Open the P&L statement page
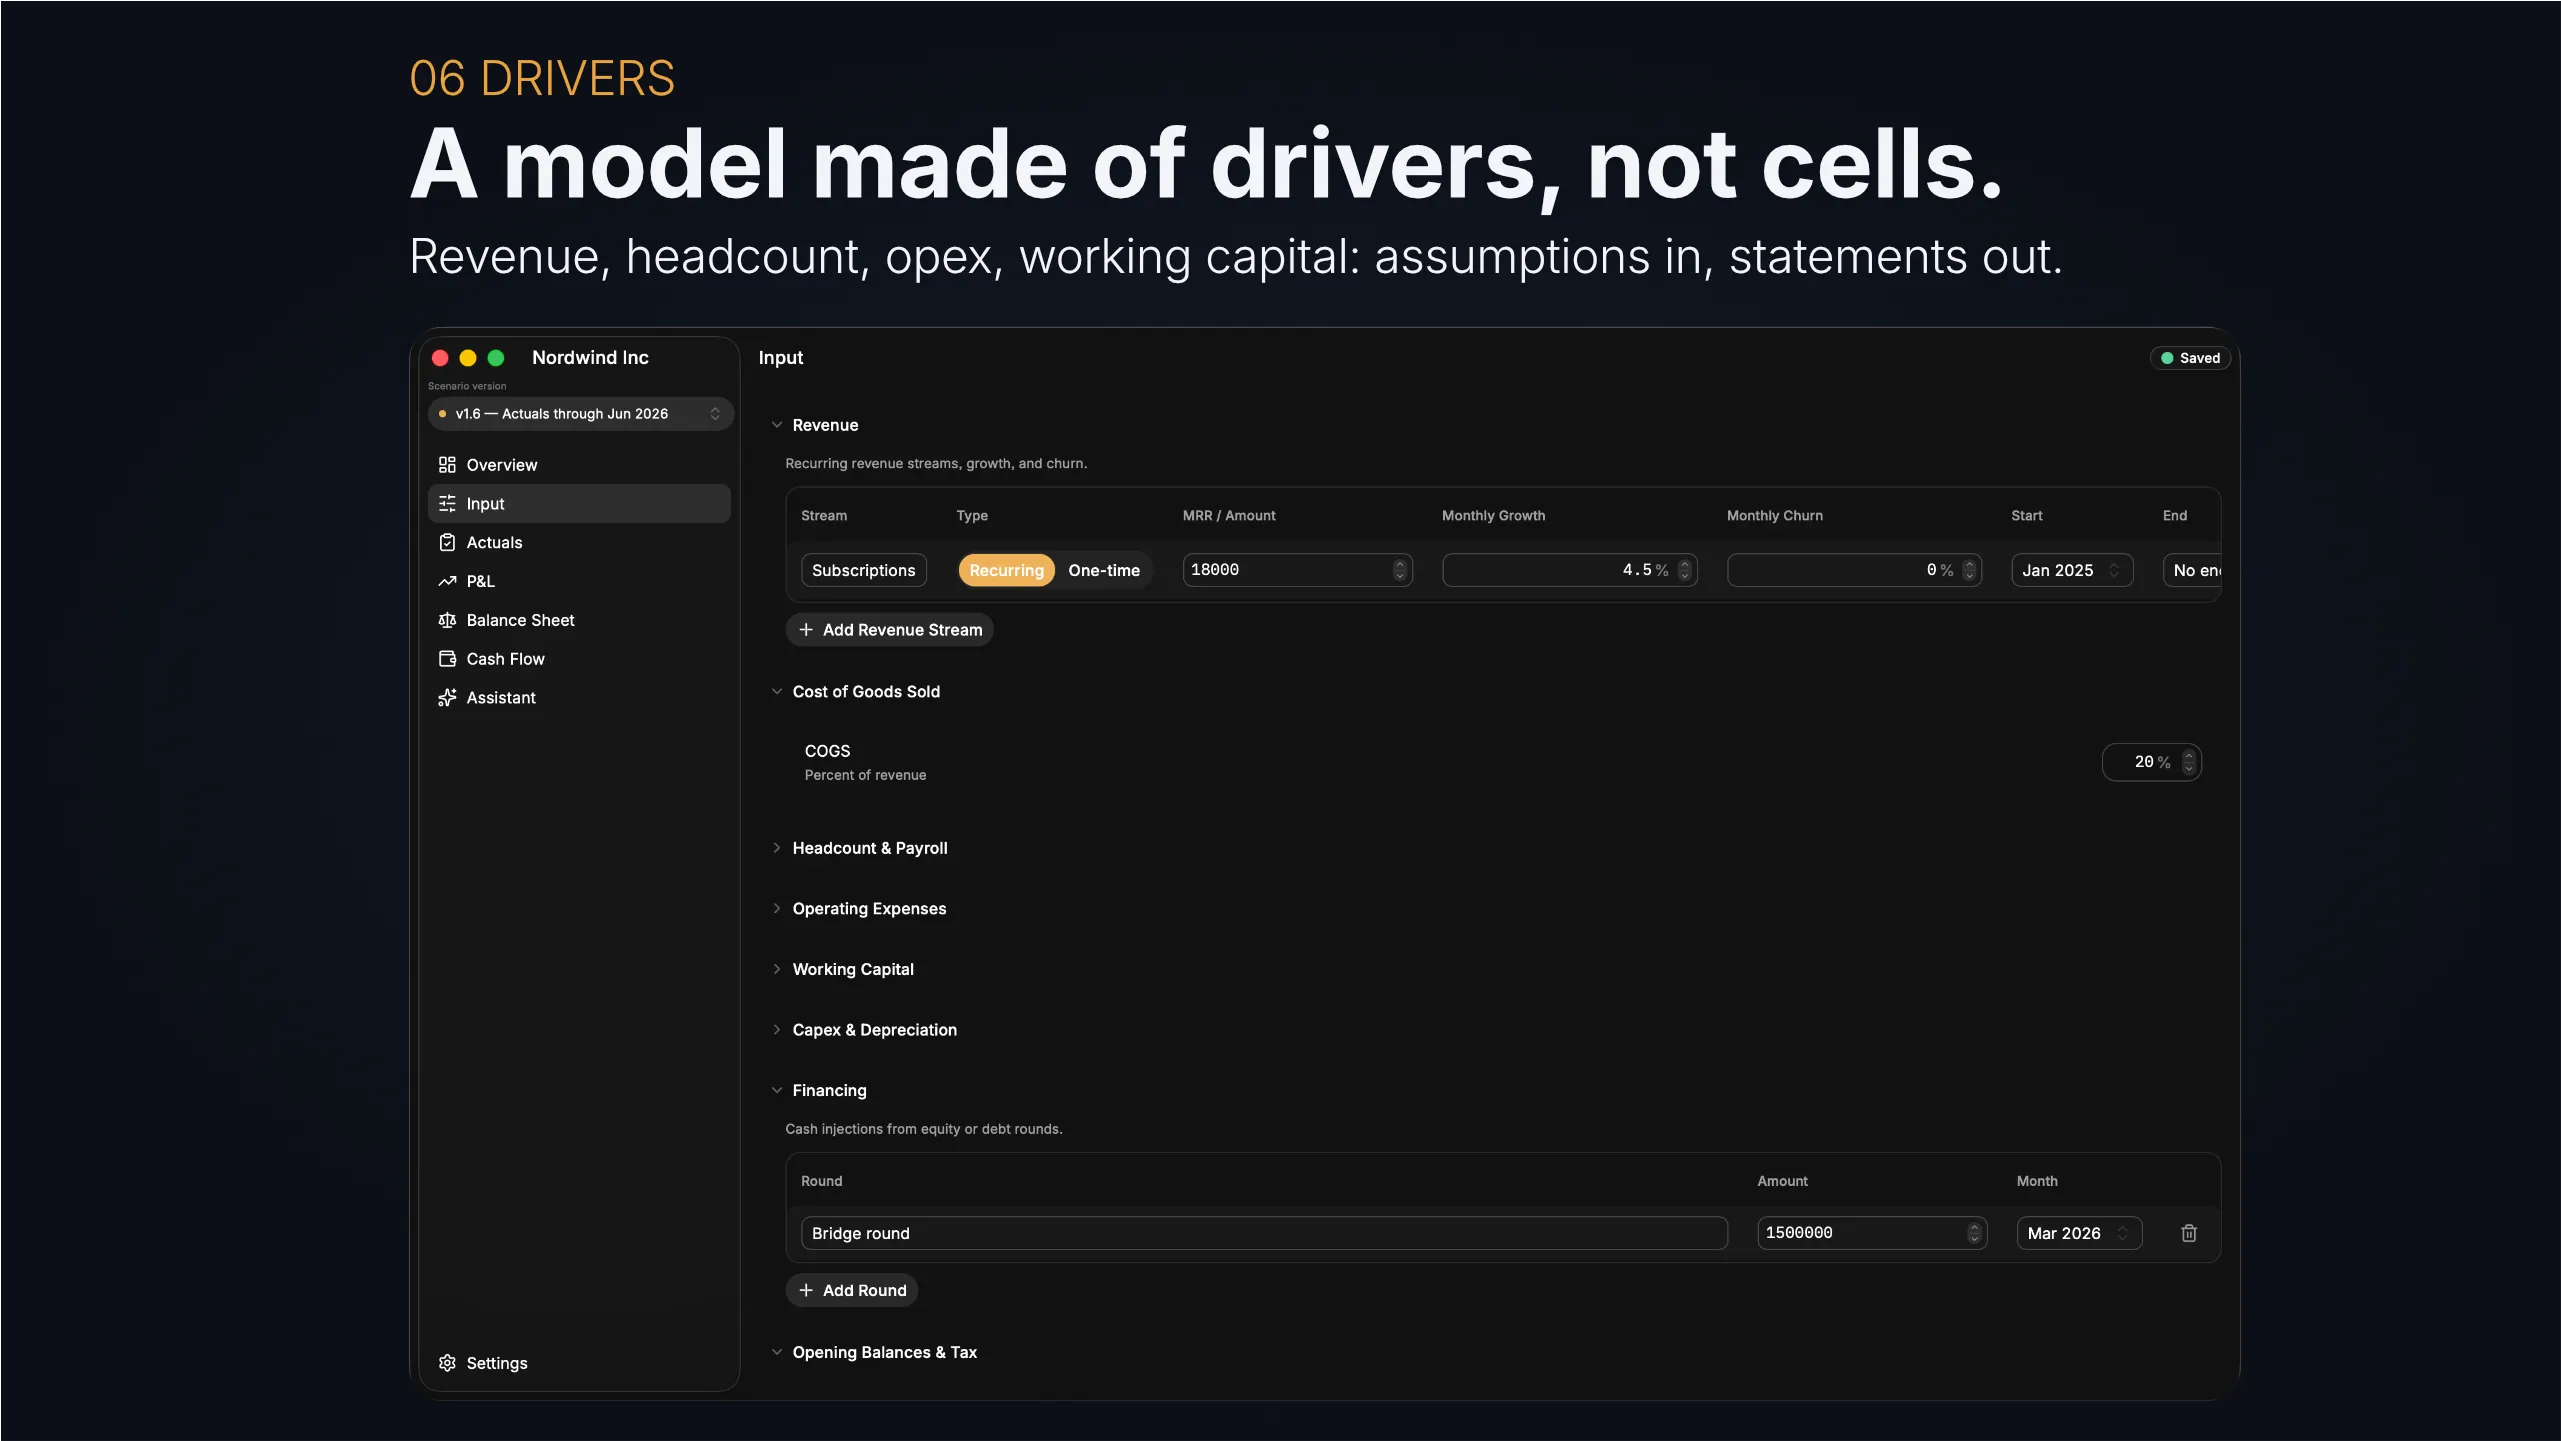Screen dimensions: 2561x1441 (x=579, y=582)
